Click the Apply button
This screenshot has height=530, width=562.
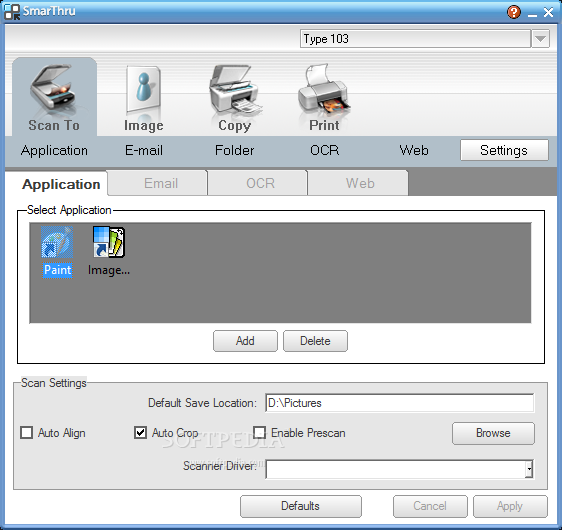(x=510, y=506)
